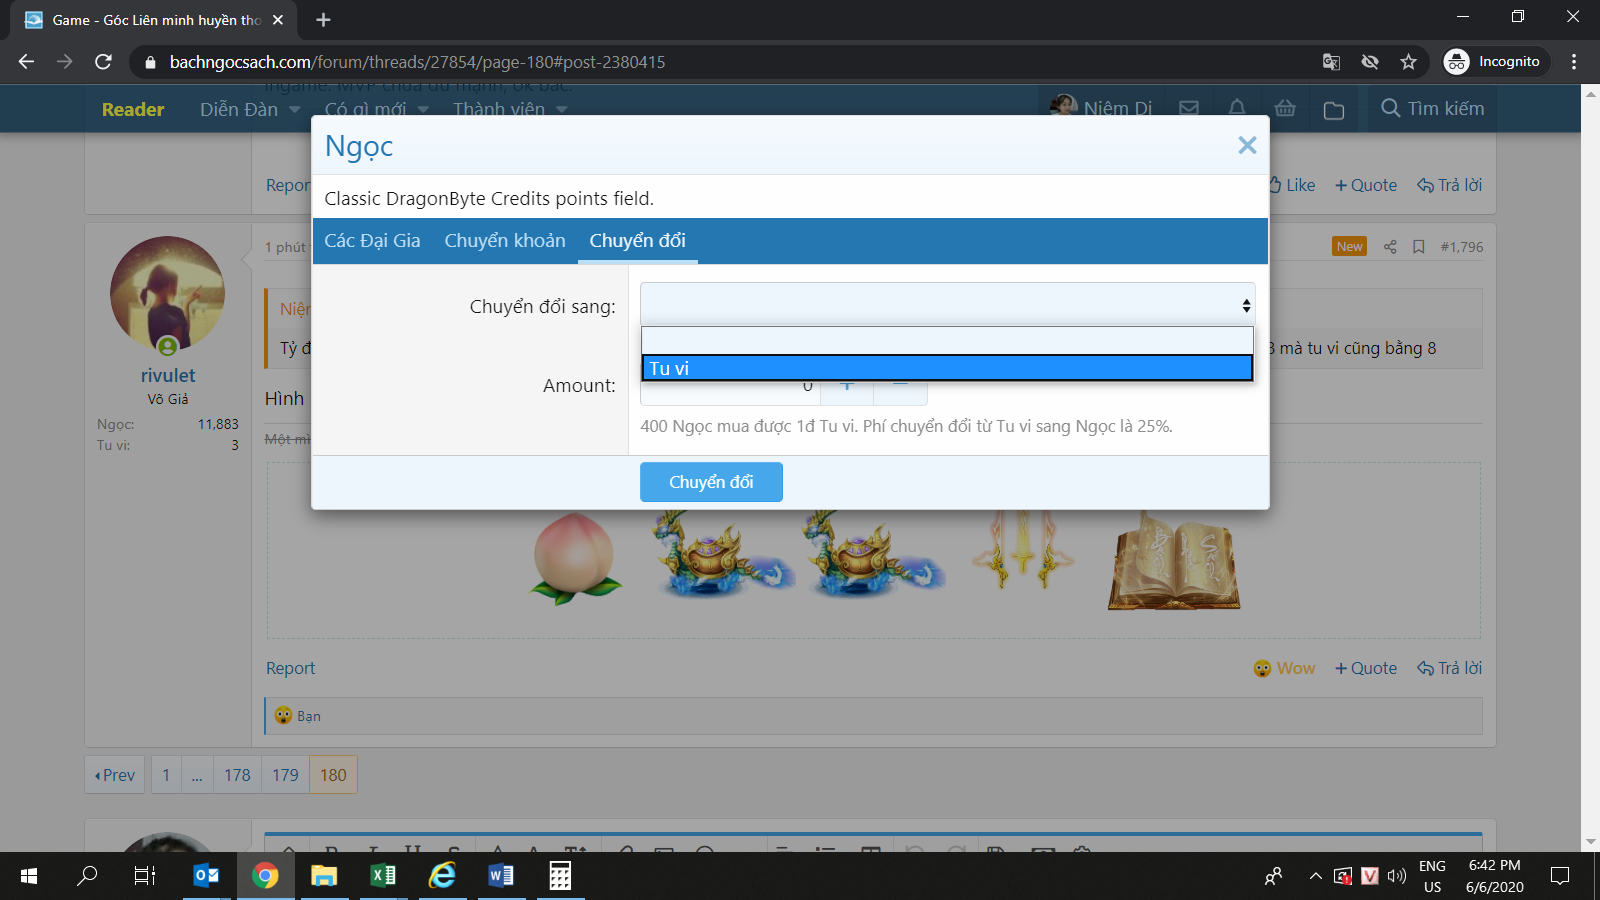Launch Excel from the taskbar
1600x900 pixels.
point(383,876)
